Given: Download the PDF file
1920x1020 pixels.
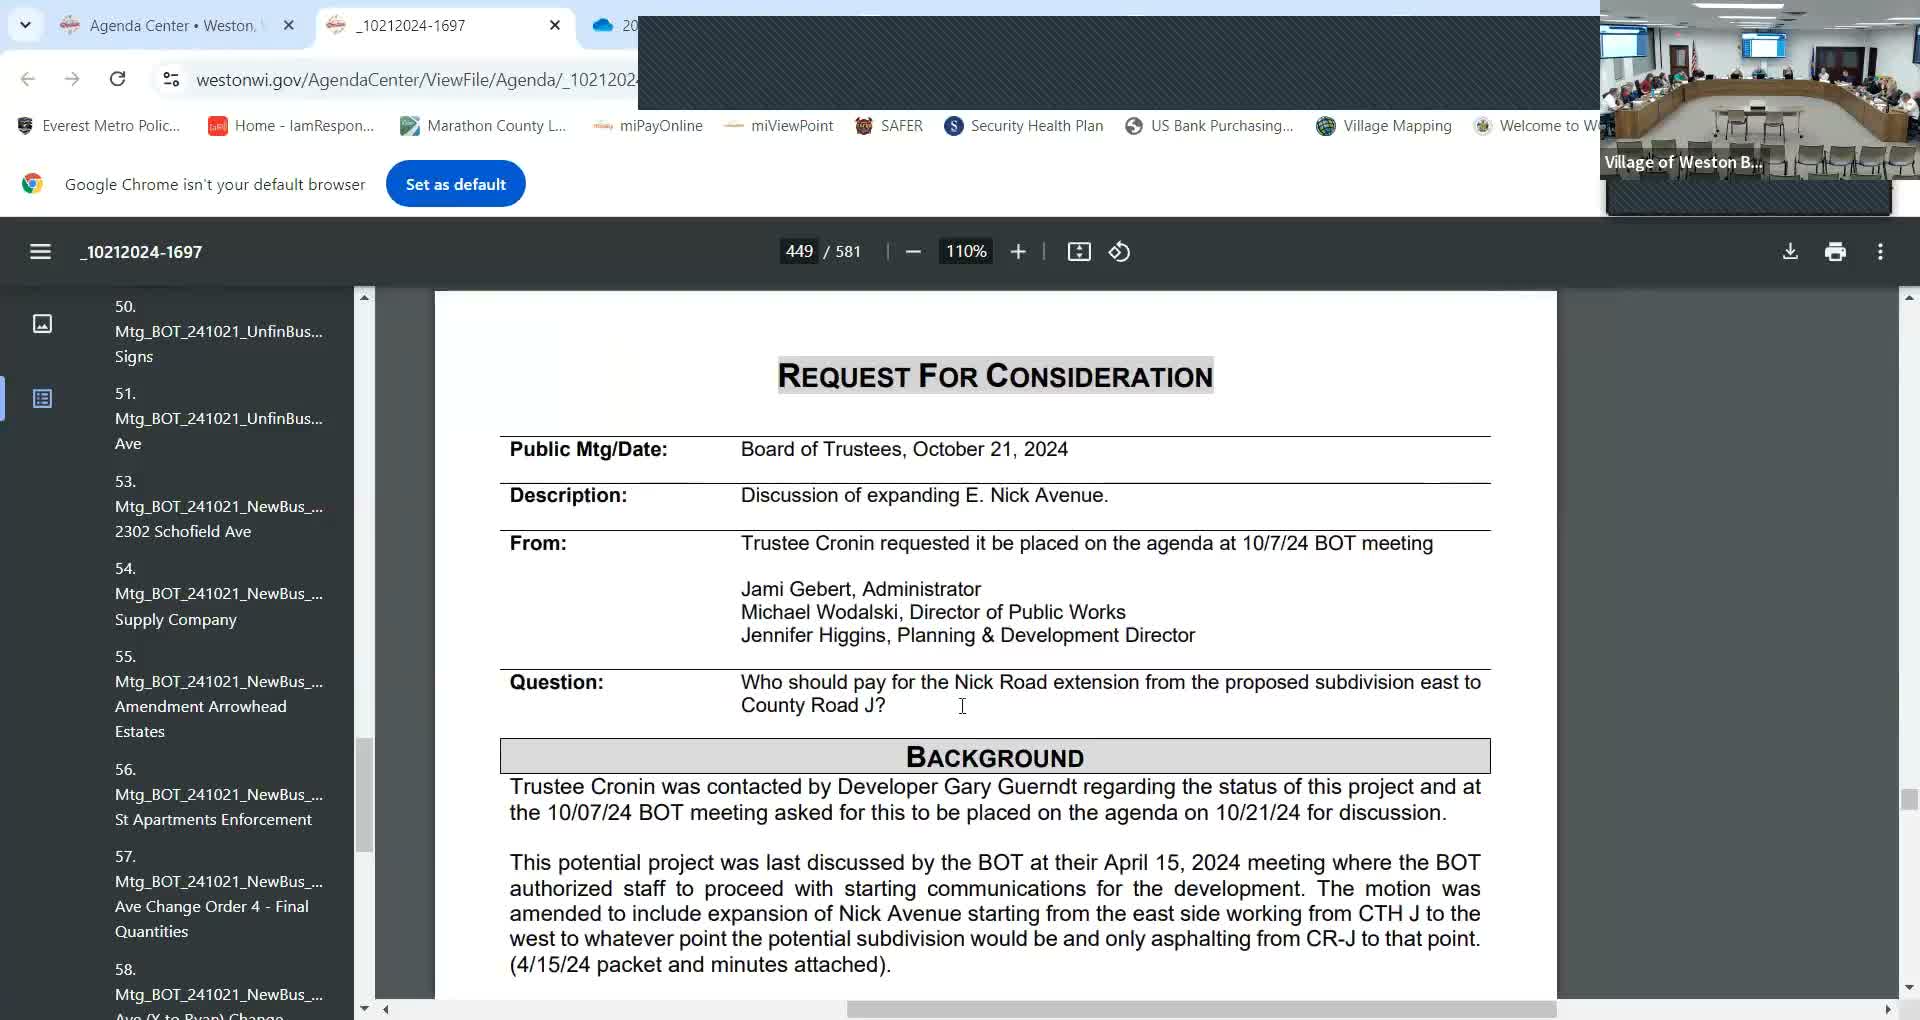Looking at the screenshot, I should coord(1790,252).
